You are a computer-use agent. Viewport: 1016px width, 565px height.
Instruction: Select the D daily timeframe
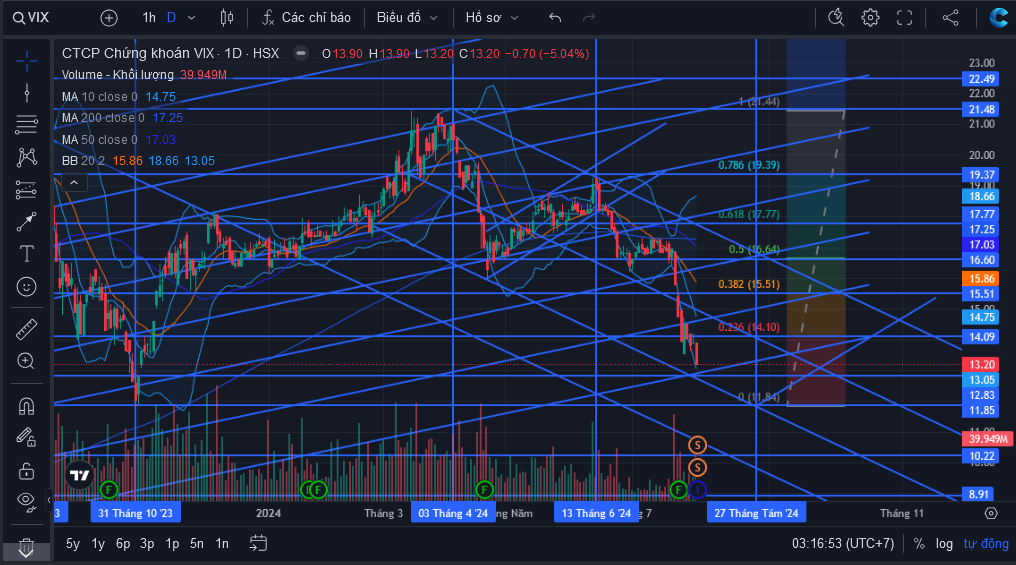click(171, 17)
